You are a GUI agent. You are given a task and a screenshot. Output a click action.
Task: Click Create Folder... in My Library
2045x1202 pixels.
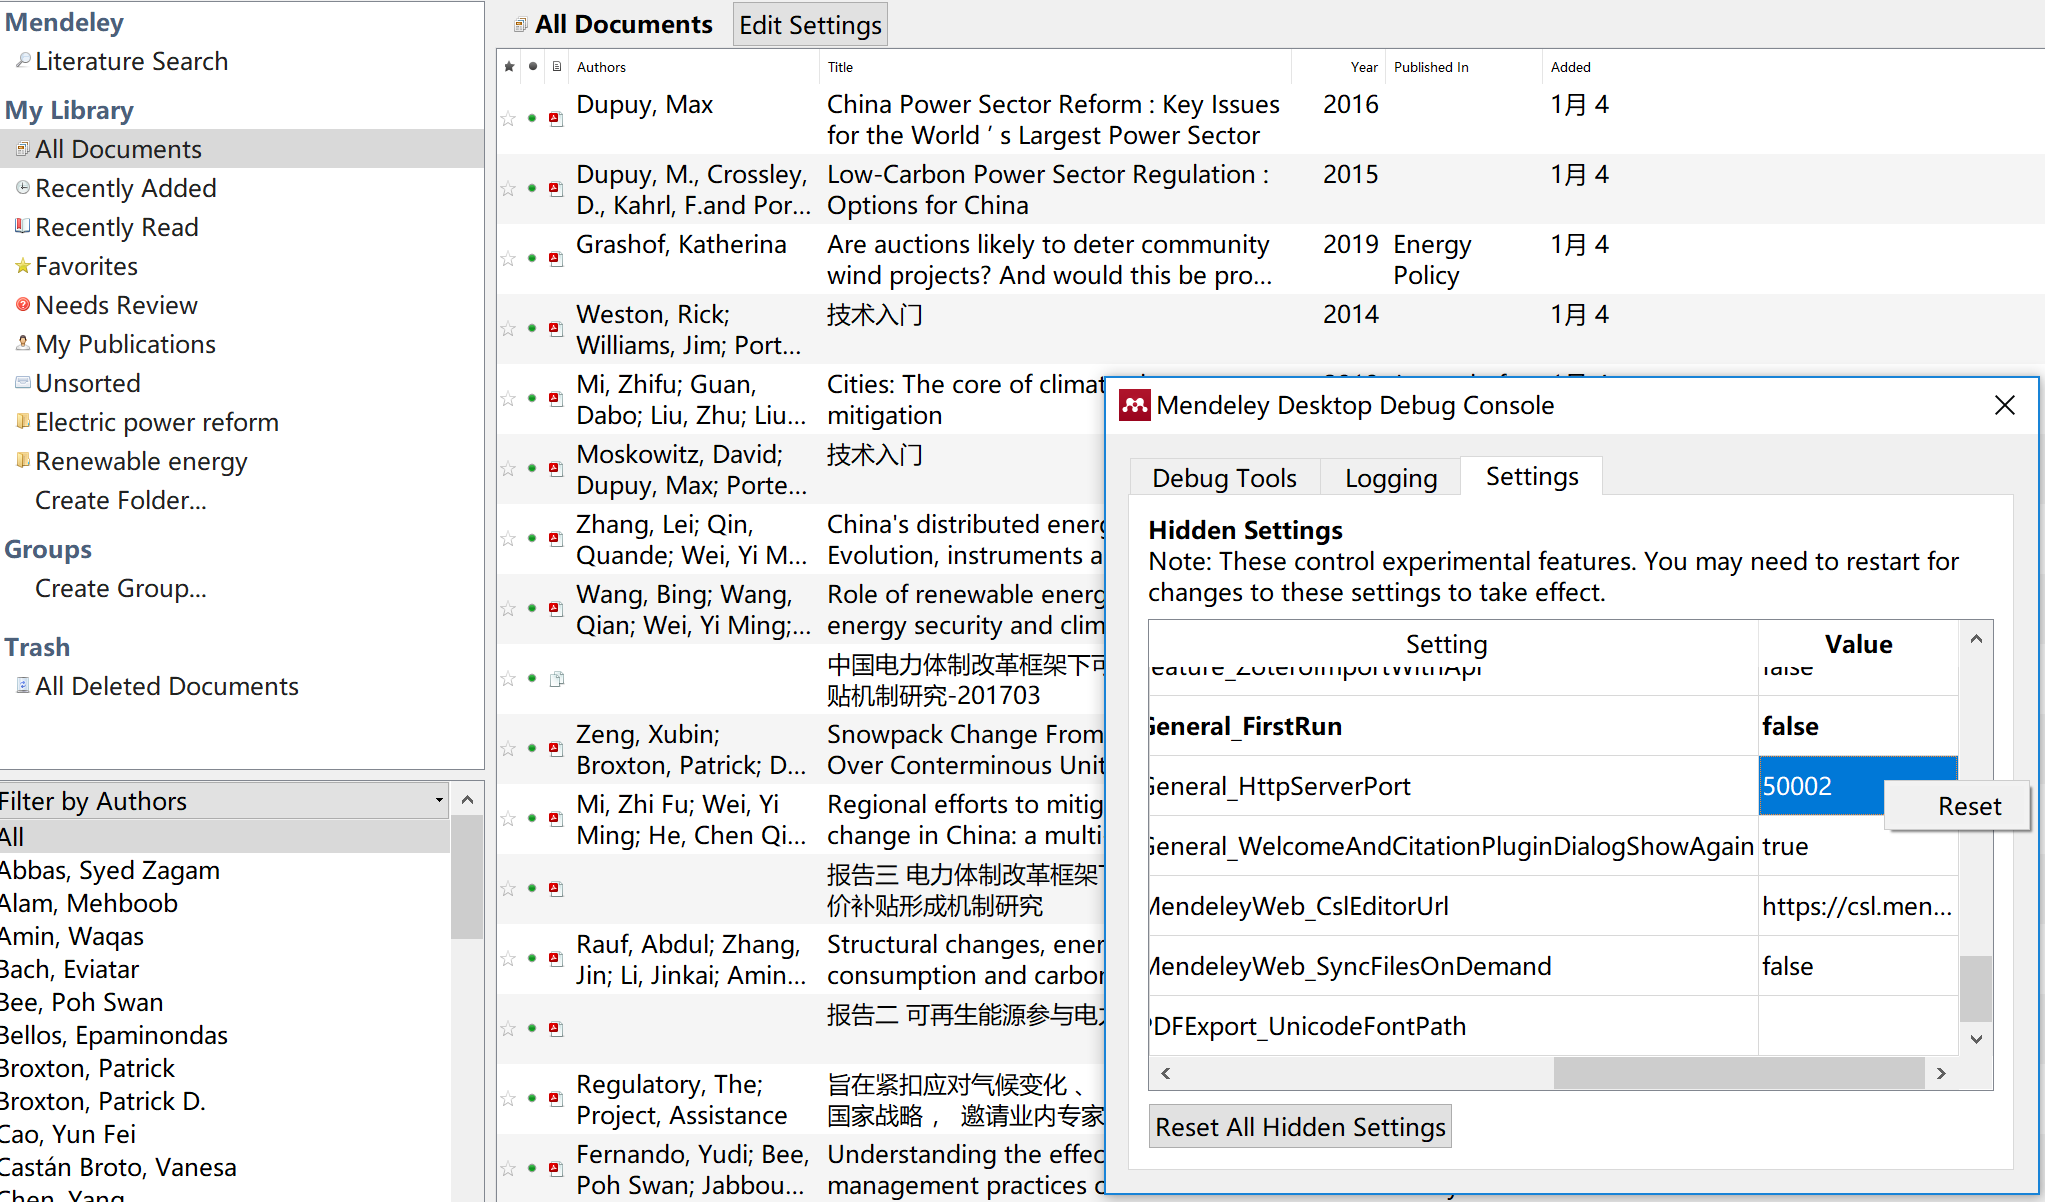coord(121,500)
